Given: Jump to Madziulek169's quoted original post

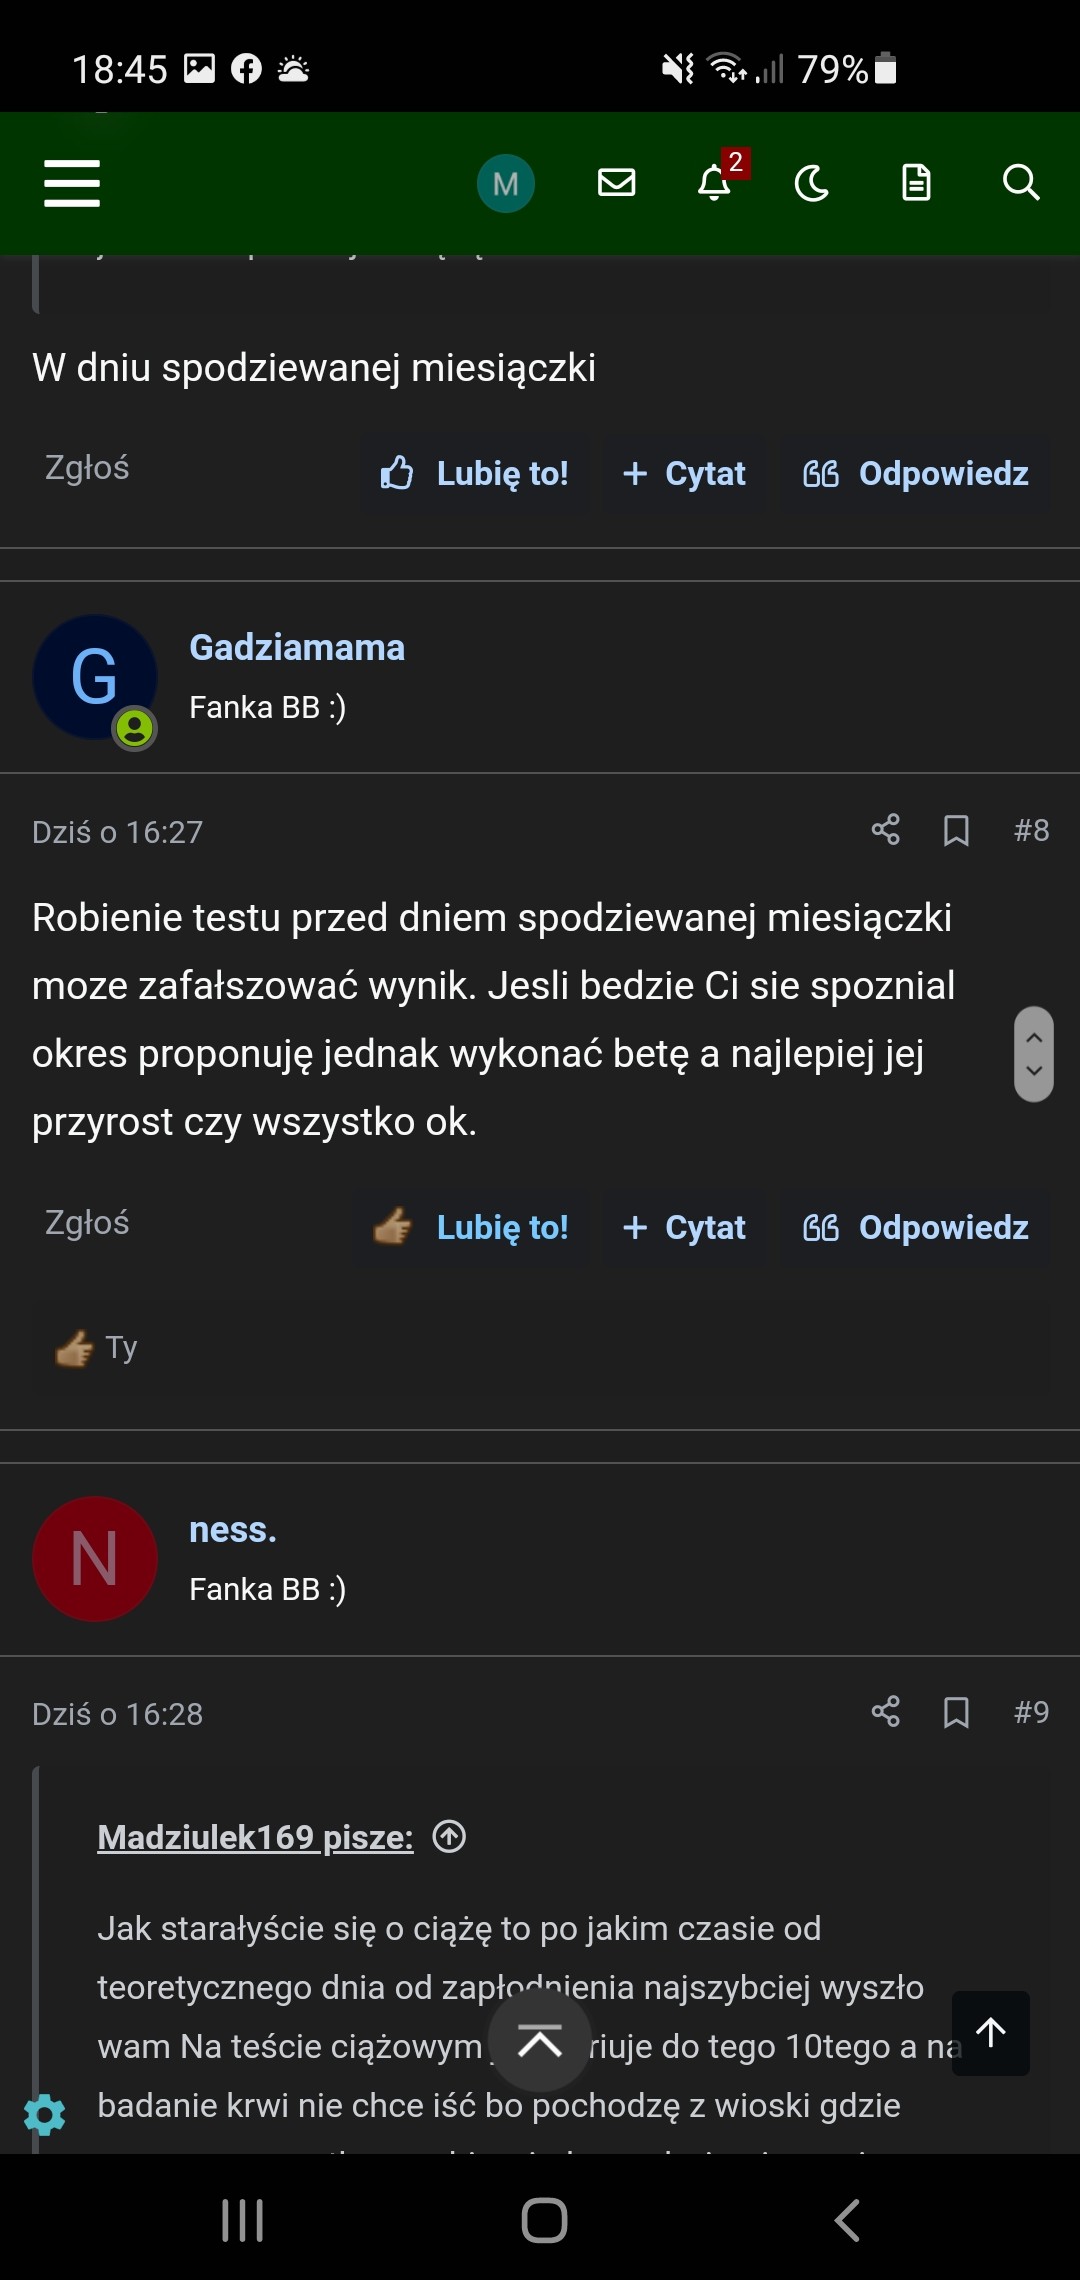Looking at the screenshot, I should 450,1837.
